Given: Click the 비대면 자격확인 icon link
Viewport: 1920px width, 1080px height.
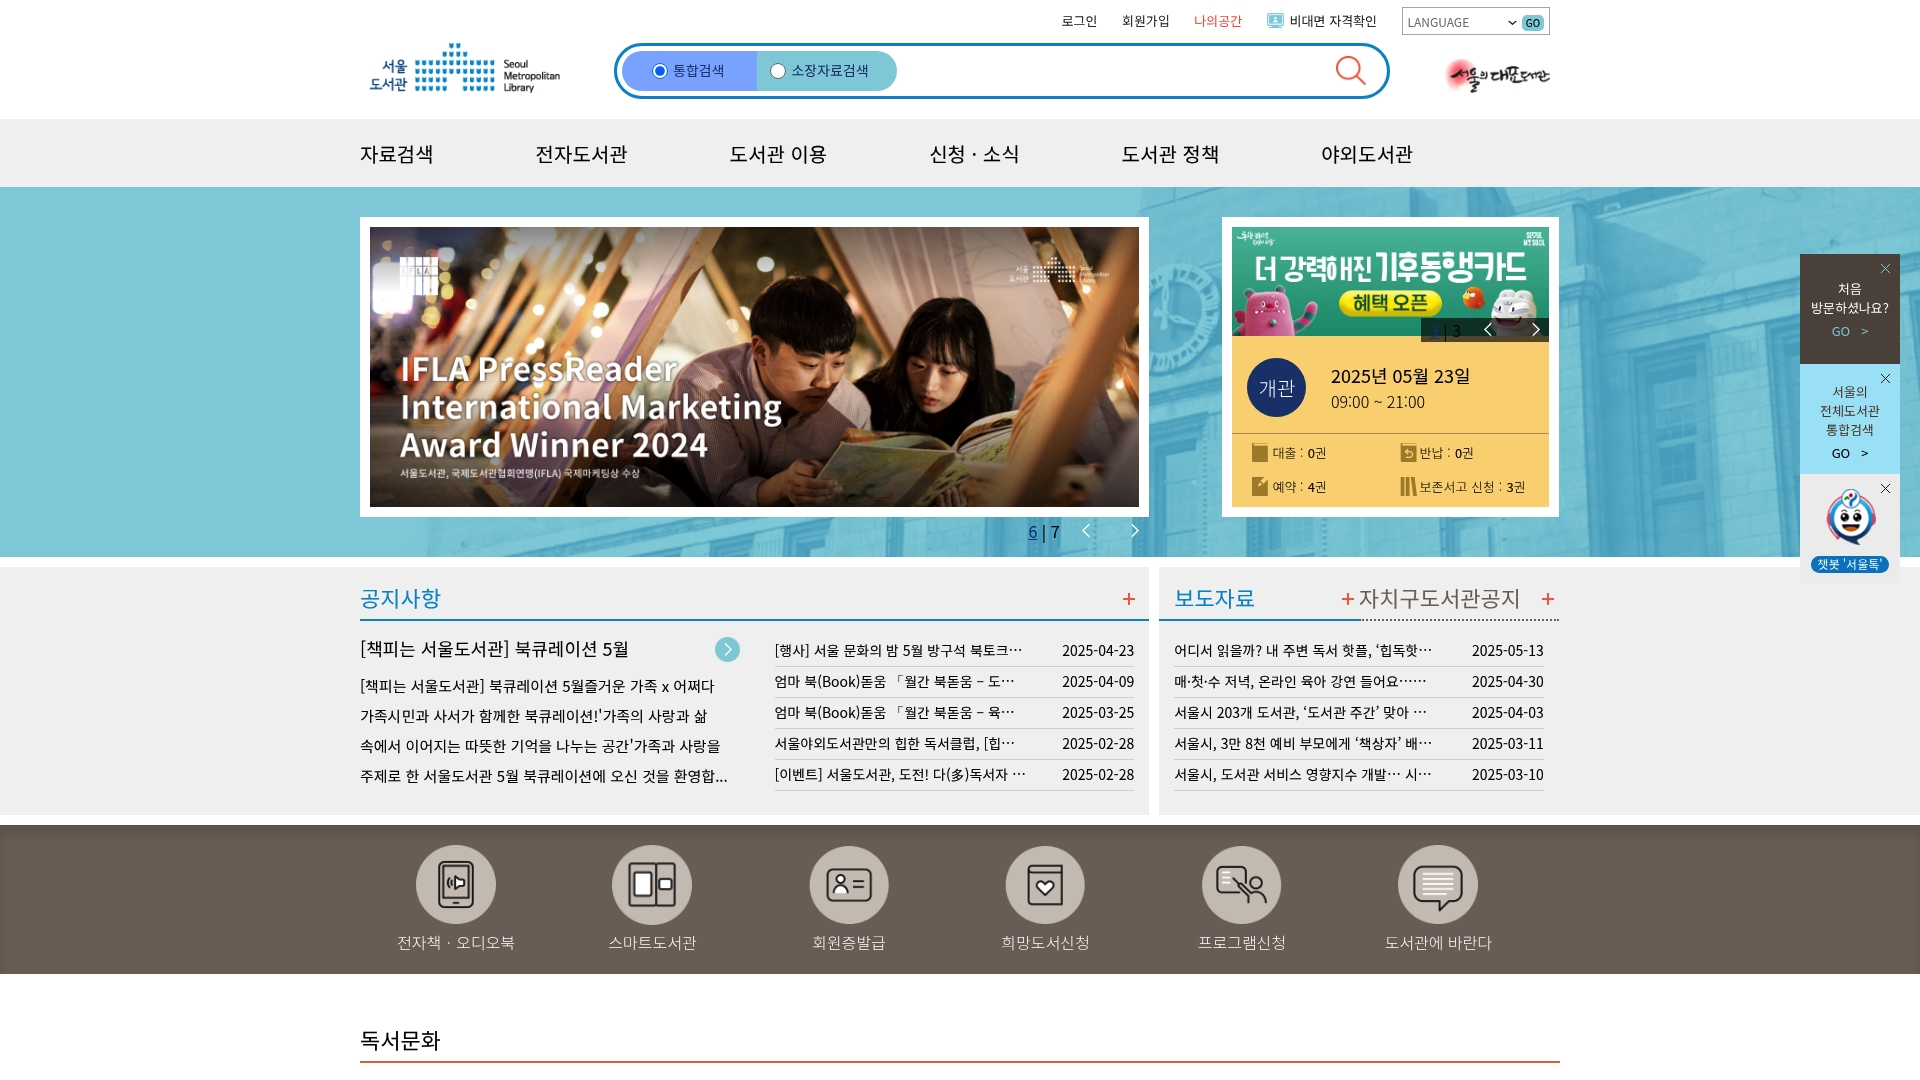Looking at the screenshot, I should coord(1321,21).
